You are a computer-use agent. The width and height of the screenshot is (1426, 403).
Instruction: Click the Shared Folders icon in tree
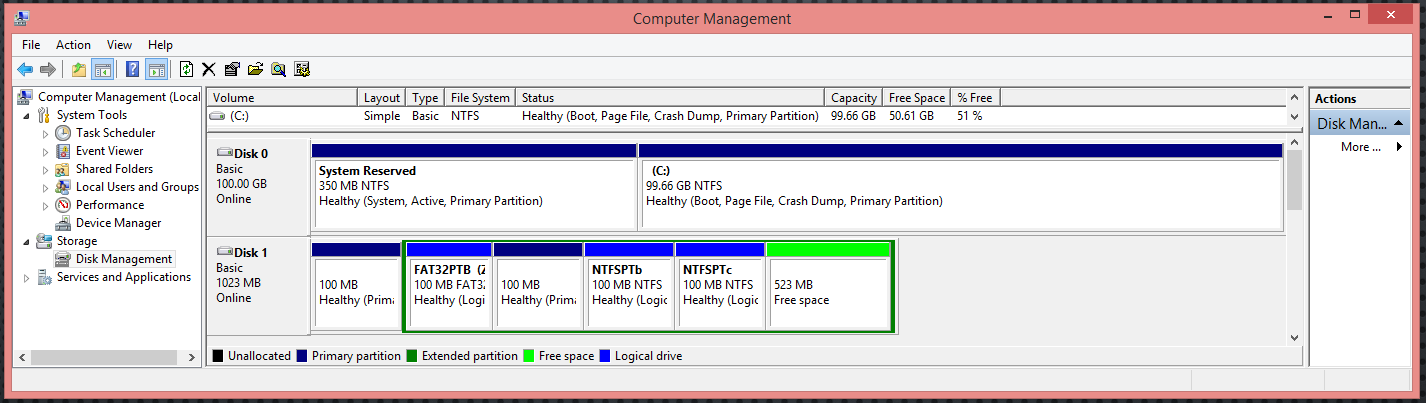click(x=63, y=169)
